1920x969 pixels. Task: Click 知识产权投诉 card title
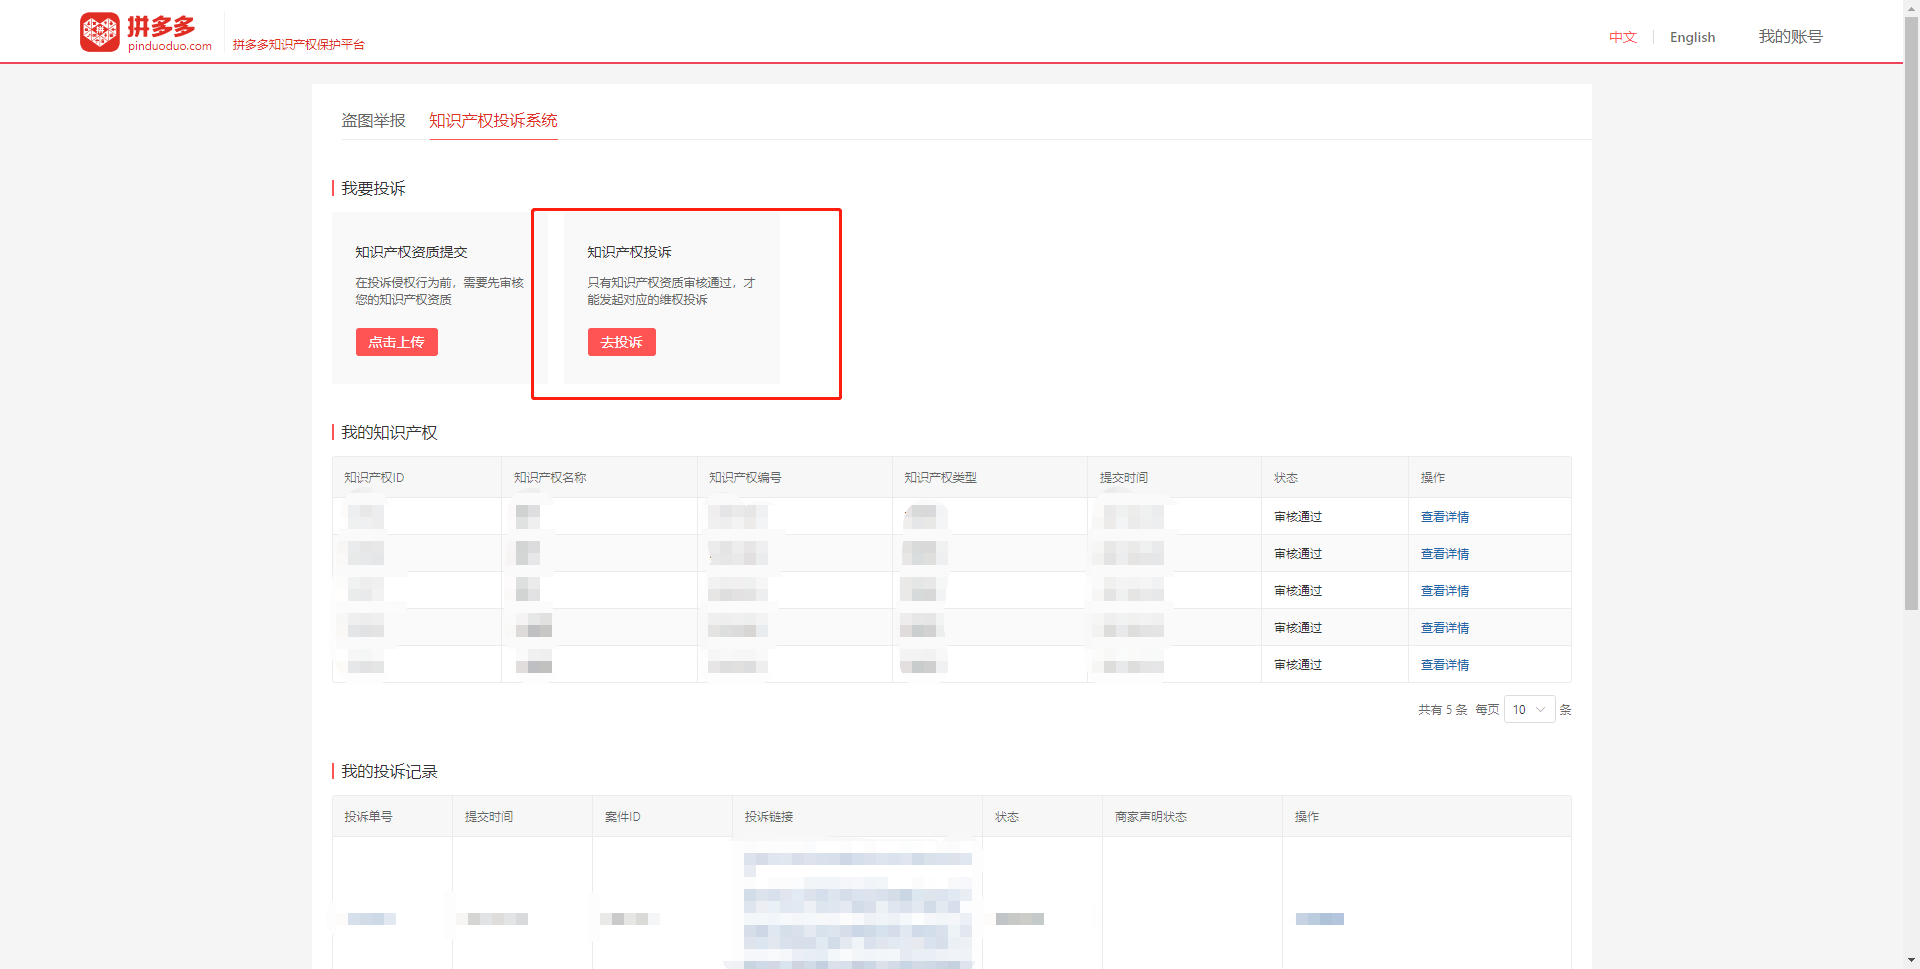pyautogui.click(x=629, y=252)
